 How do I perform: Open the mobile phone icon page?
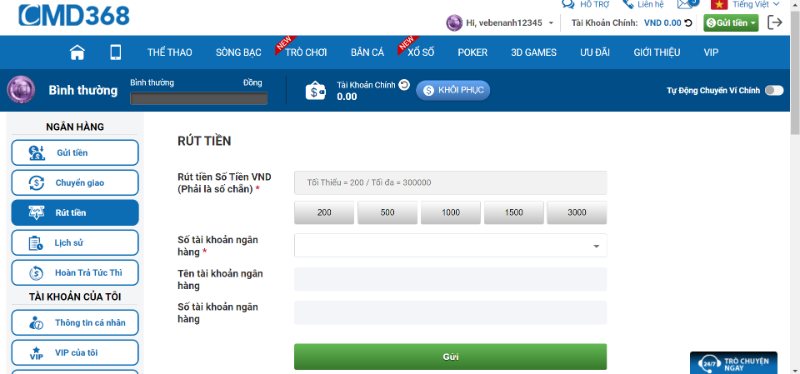(116, 52)
